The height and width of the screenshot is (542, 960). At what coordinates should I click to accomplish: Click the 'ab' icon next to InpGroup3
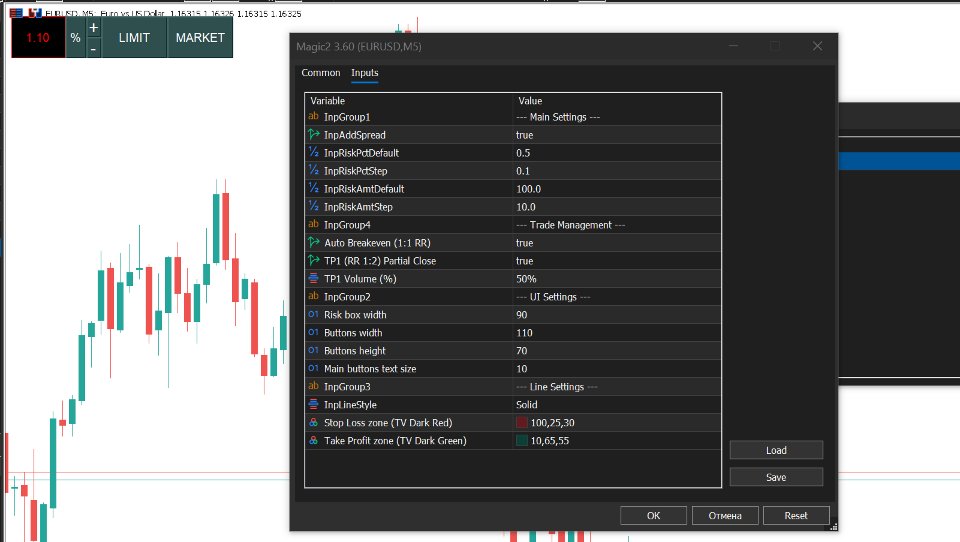[313, 386]
